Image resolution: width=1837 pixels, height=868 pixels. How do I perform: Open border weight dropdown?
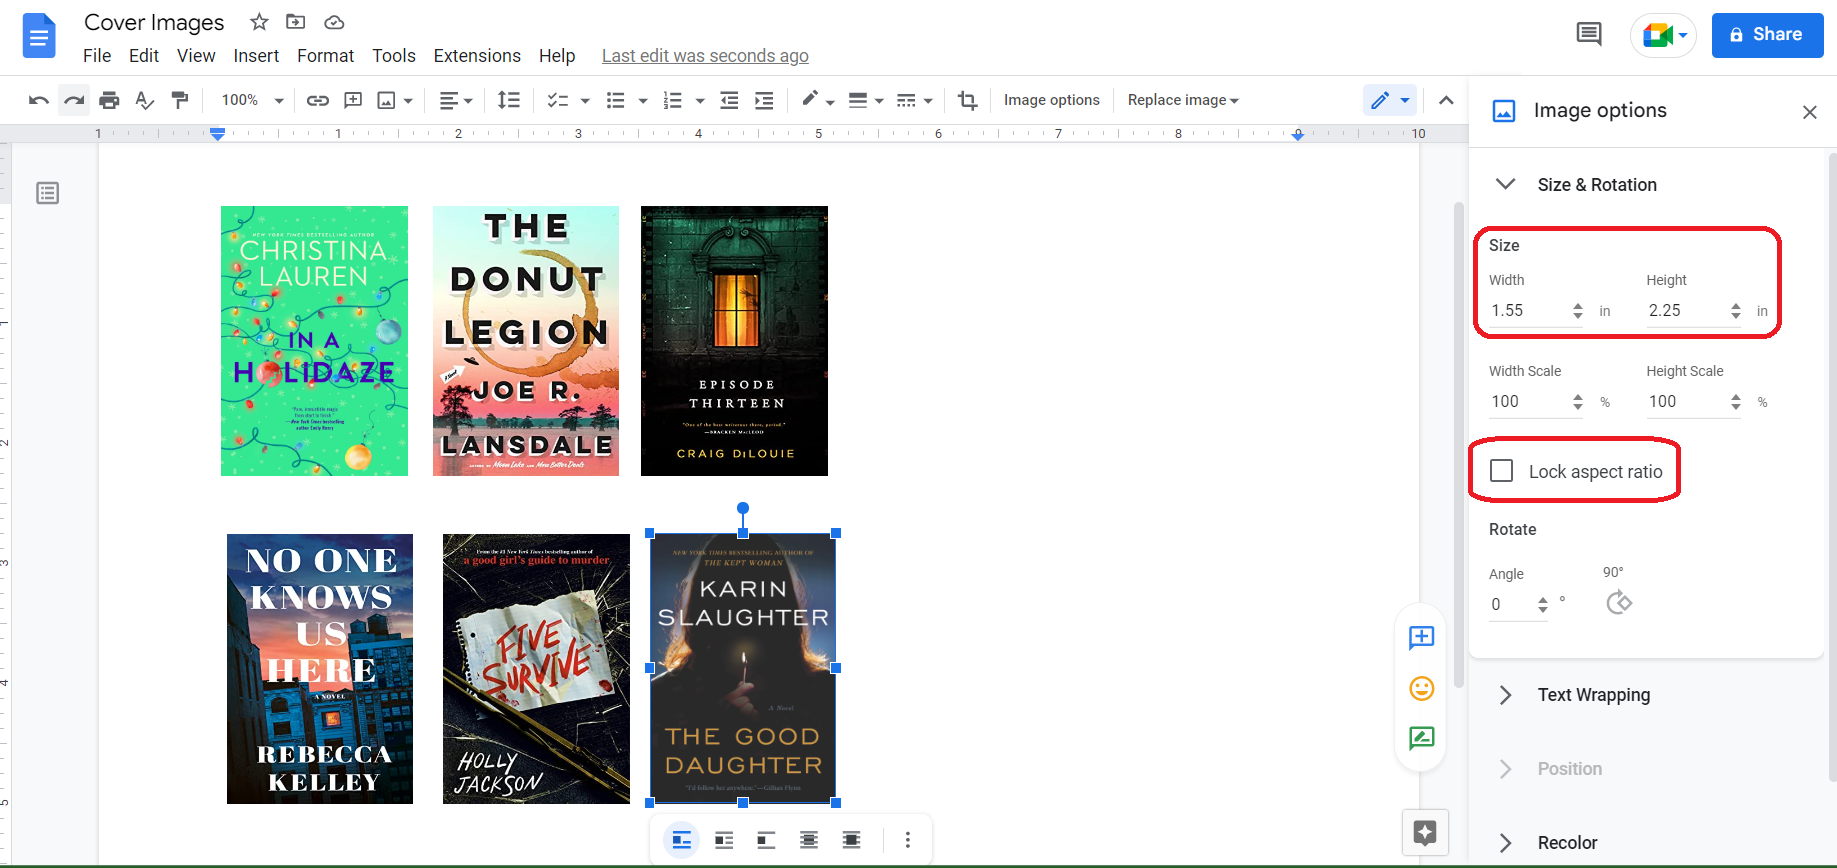pyautogui.click(x=866, y=100)
